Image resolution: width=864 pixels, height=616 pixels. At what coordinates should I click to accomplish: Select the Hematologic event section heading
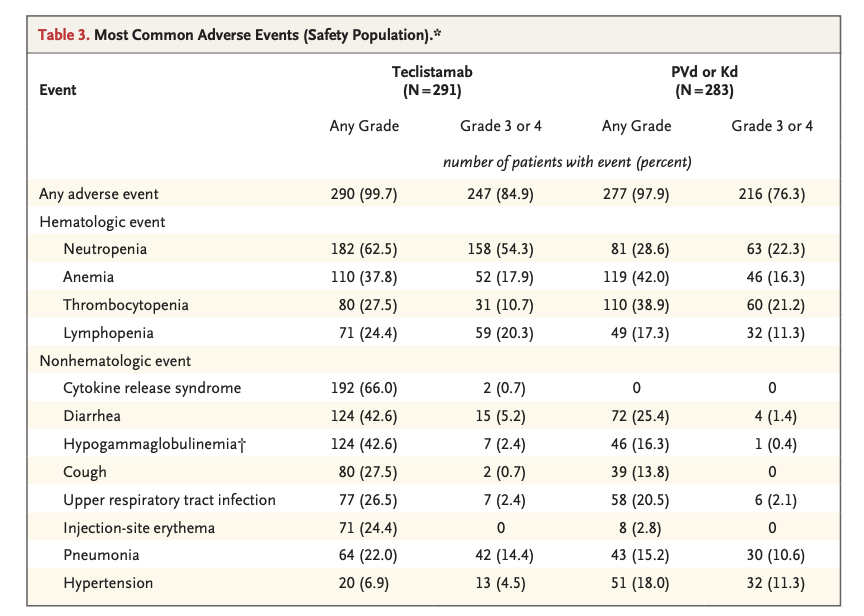tap(102, 222)
